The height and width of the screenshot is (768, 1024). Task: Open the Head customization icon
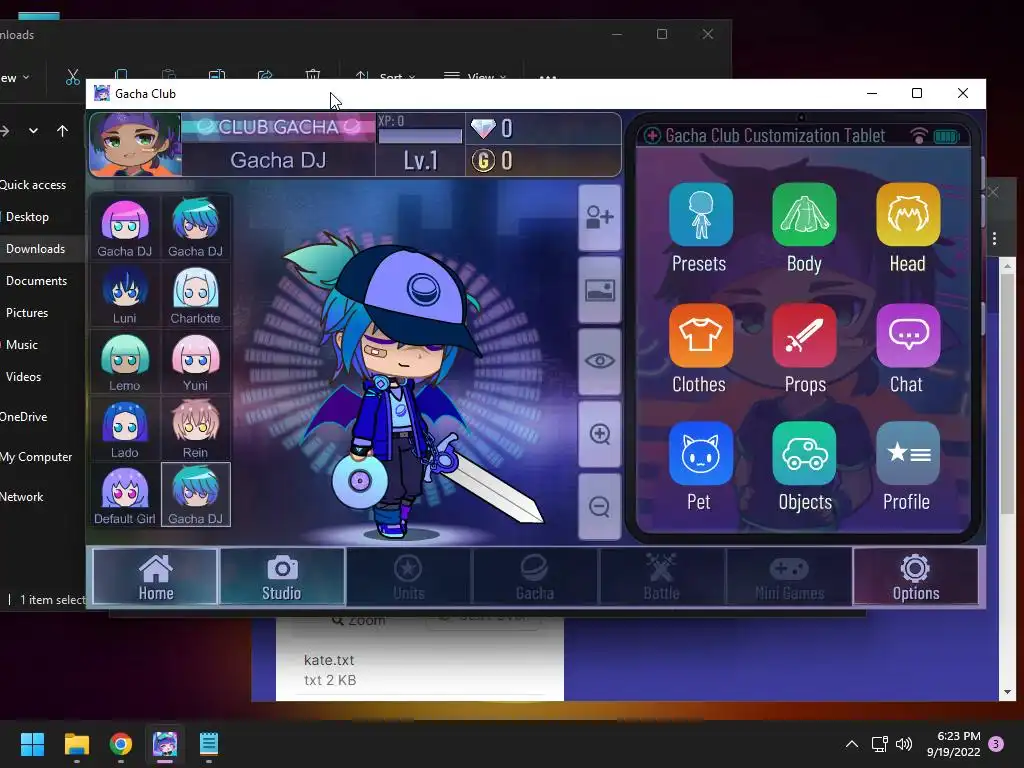pos(908,214)
